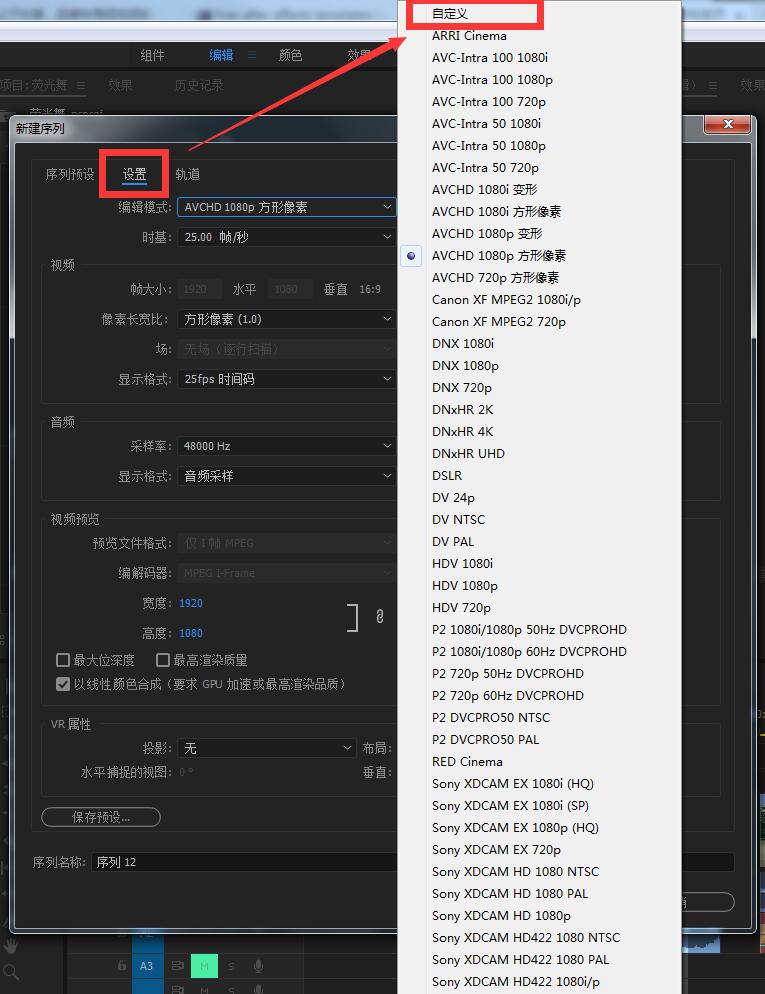
Task: Select AVC-Intra 100 1080i option
Action: pos(490,58)
